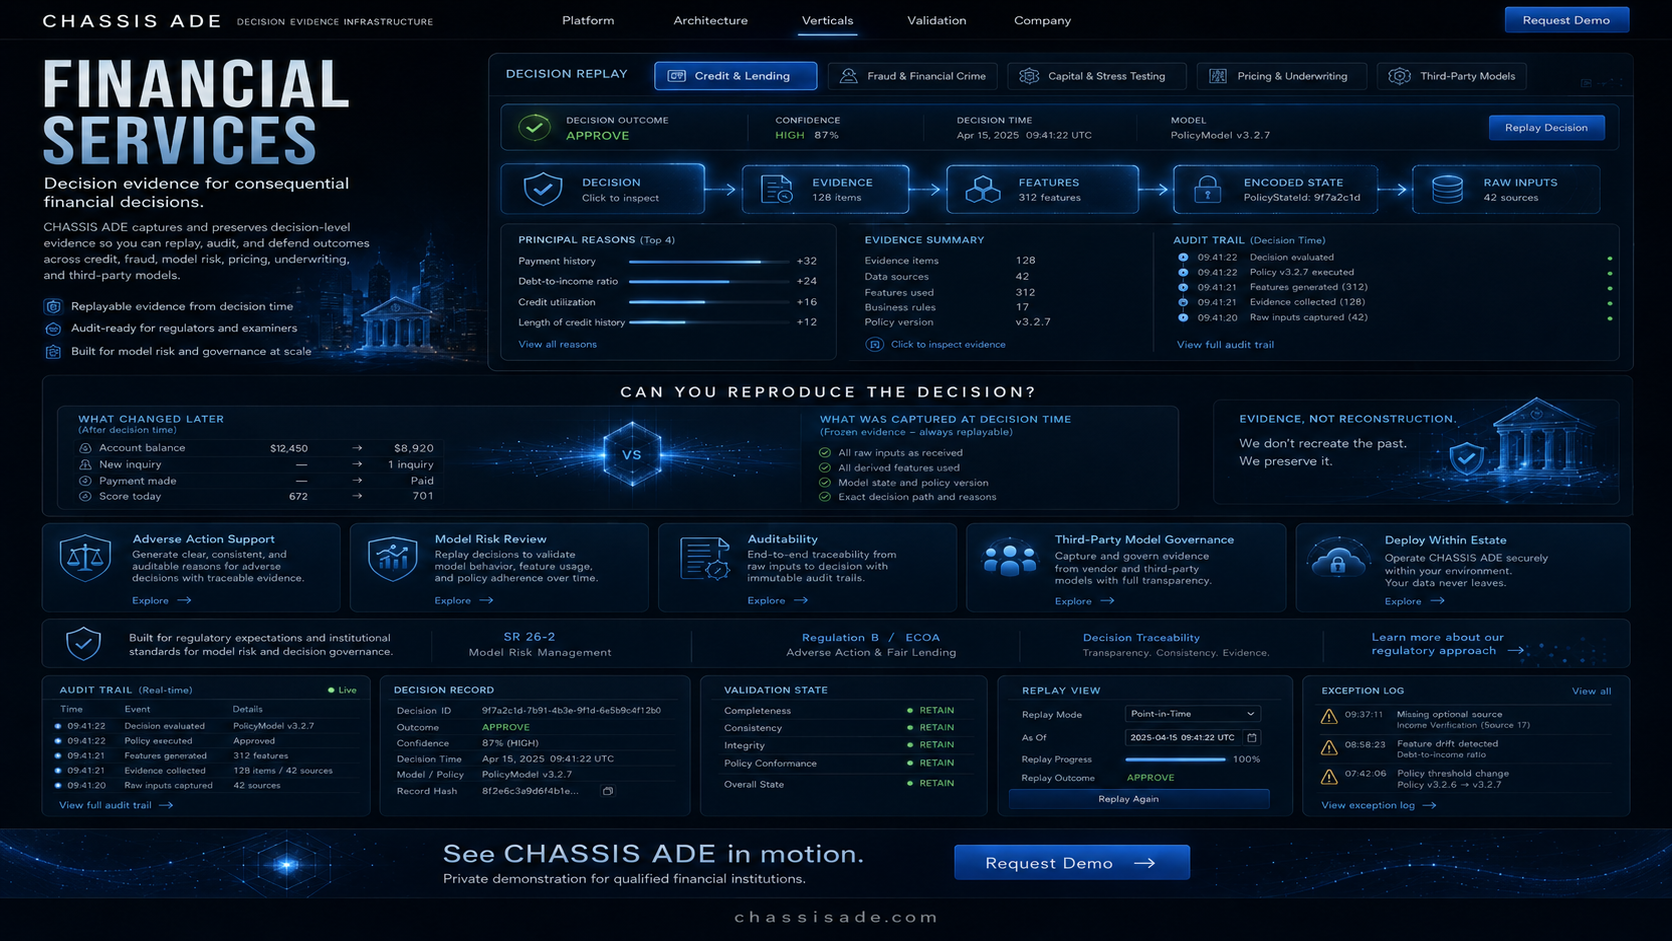The image size is (1672, 941).
Task: Click the Model Risk Review chart icon
Action: (x=393, y=559)
